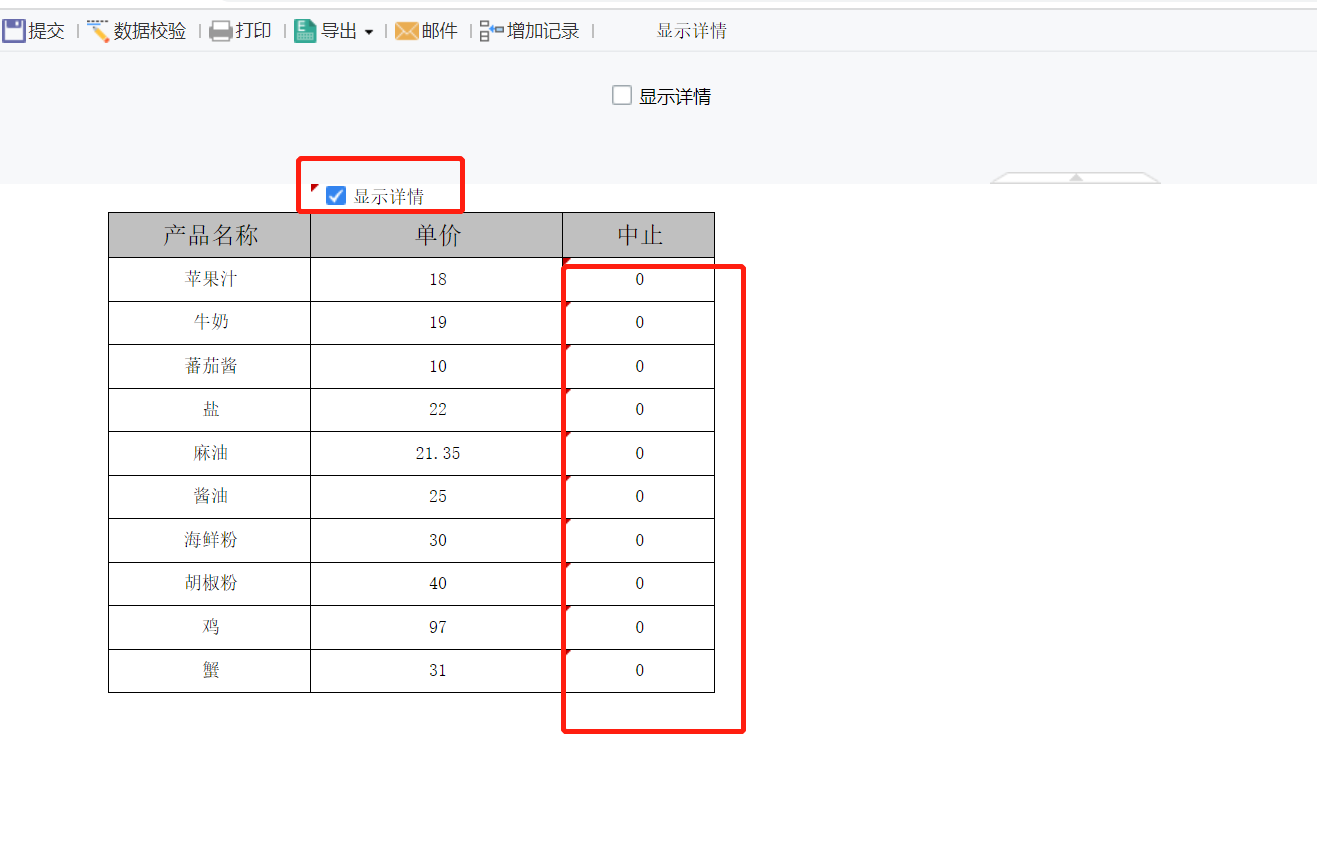Screen dimensions: 1317x868
Task: Click the 中止 value in 苹果汁 row
Action: [x=639, y=279]
